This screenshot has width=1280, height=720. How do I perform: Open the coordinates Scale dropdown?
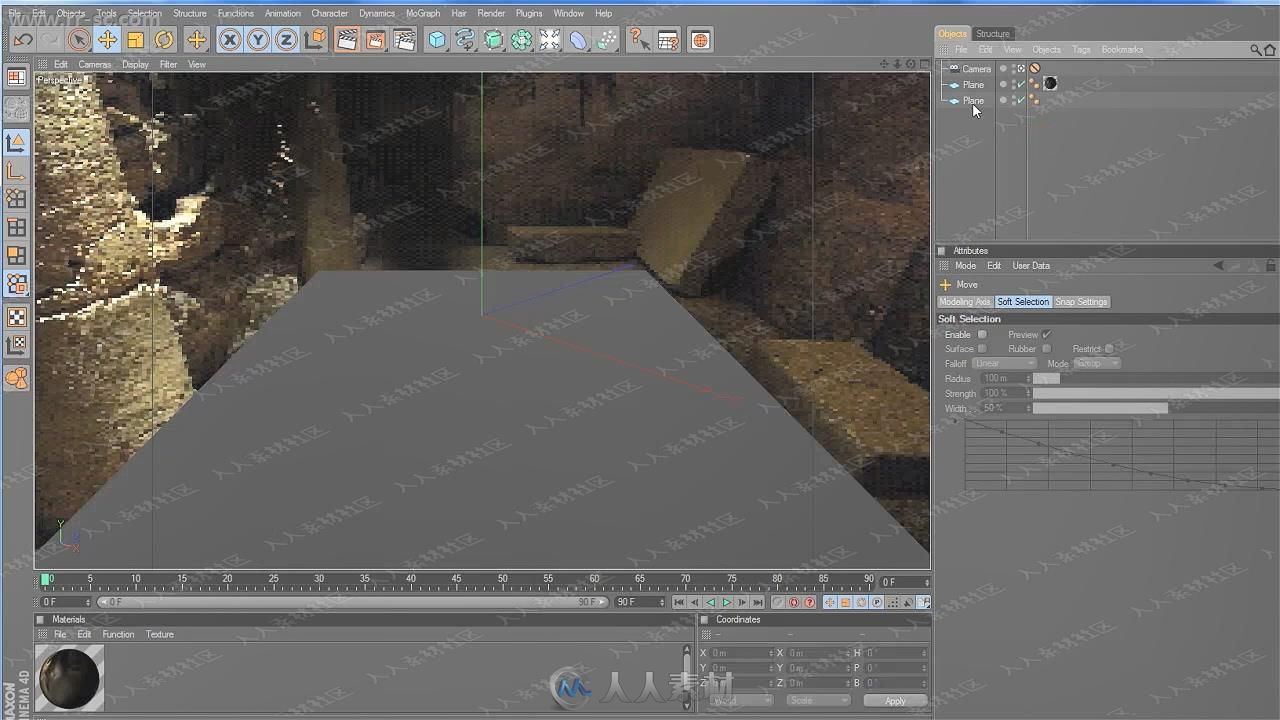[818, 701]
